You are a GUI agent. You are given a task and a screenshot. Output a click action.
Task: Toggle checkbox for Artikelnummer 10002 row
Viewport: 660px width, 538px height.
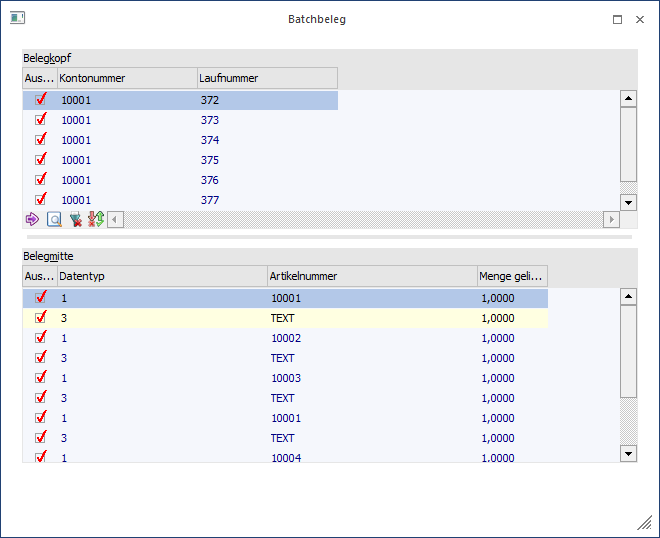41,338
